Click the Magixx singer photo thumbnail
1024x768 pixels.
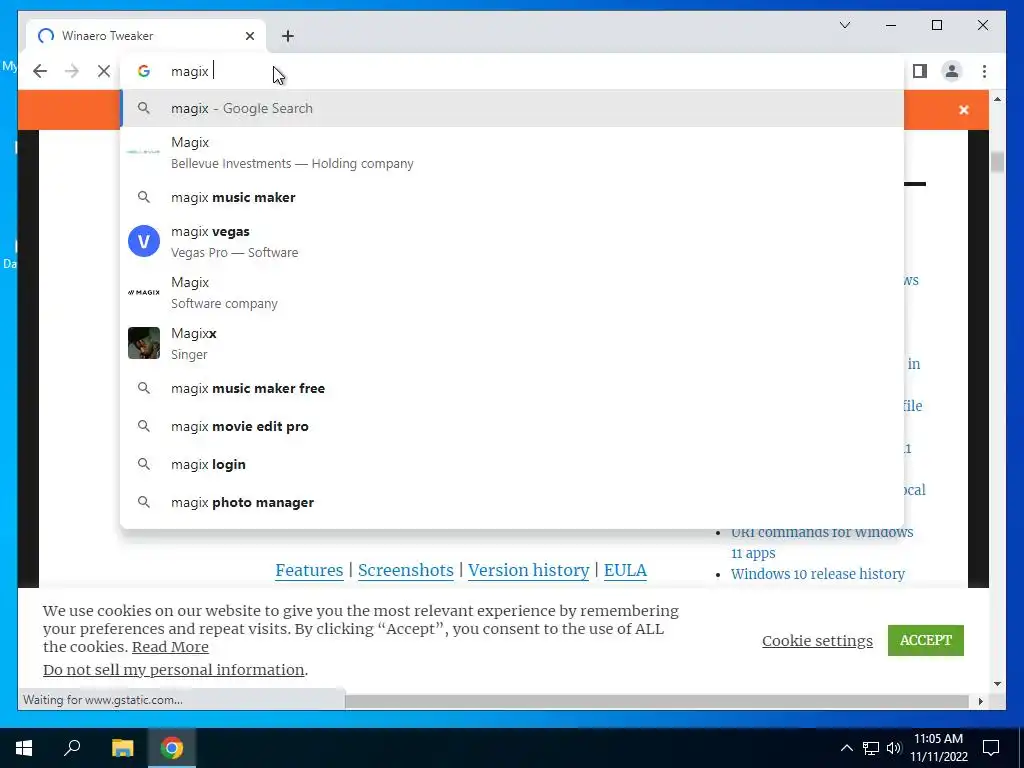pos(144,343)
